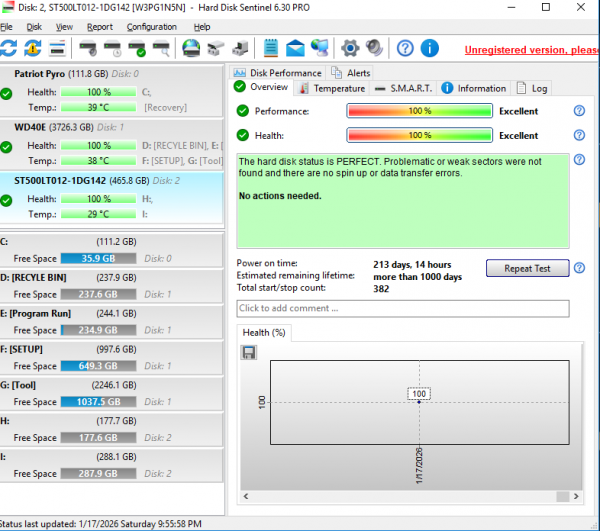Select the E: [Program Run] partition row
The height and width of the screenshot is (531, 600).
111,322
